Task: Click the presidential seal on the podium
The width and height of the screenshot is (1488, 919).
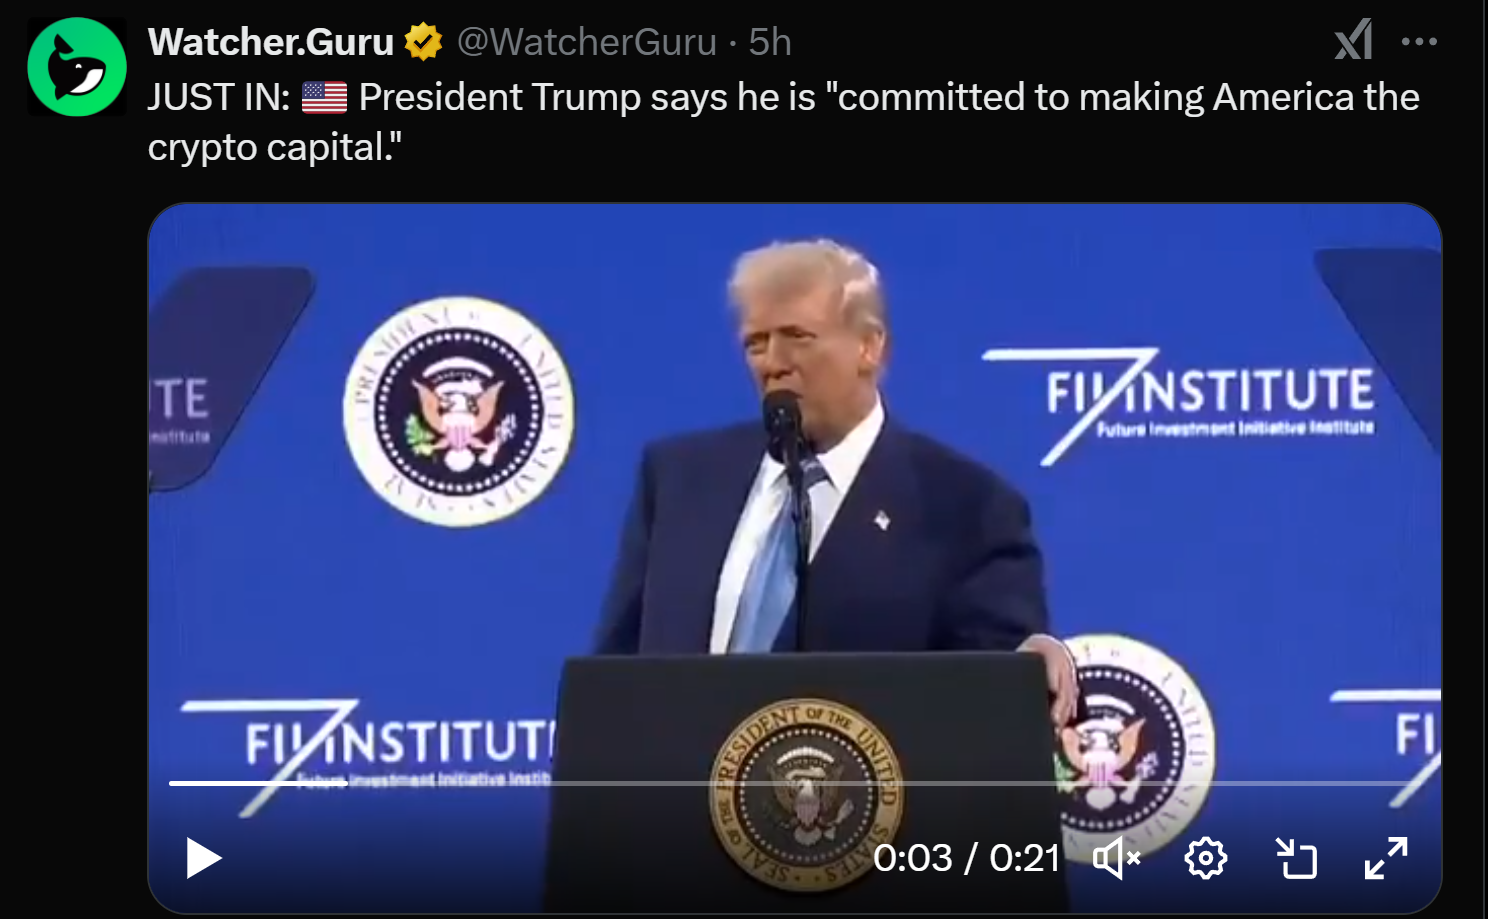Action: [x=806, y=795]
